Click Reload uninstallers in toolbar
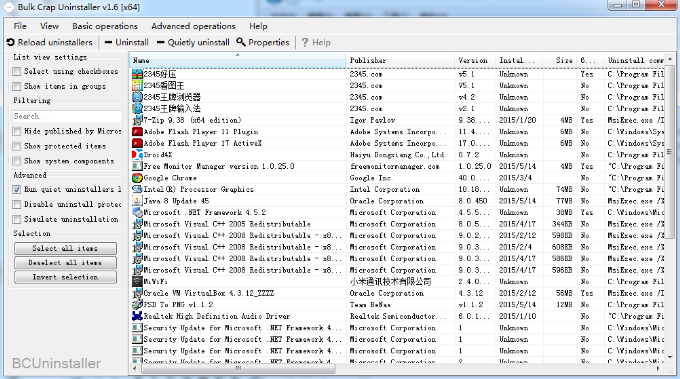This screenshot has width=680, height=379. (49, 42)
